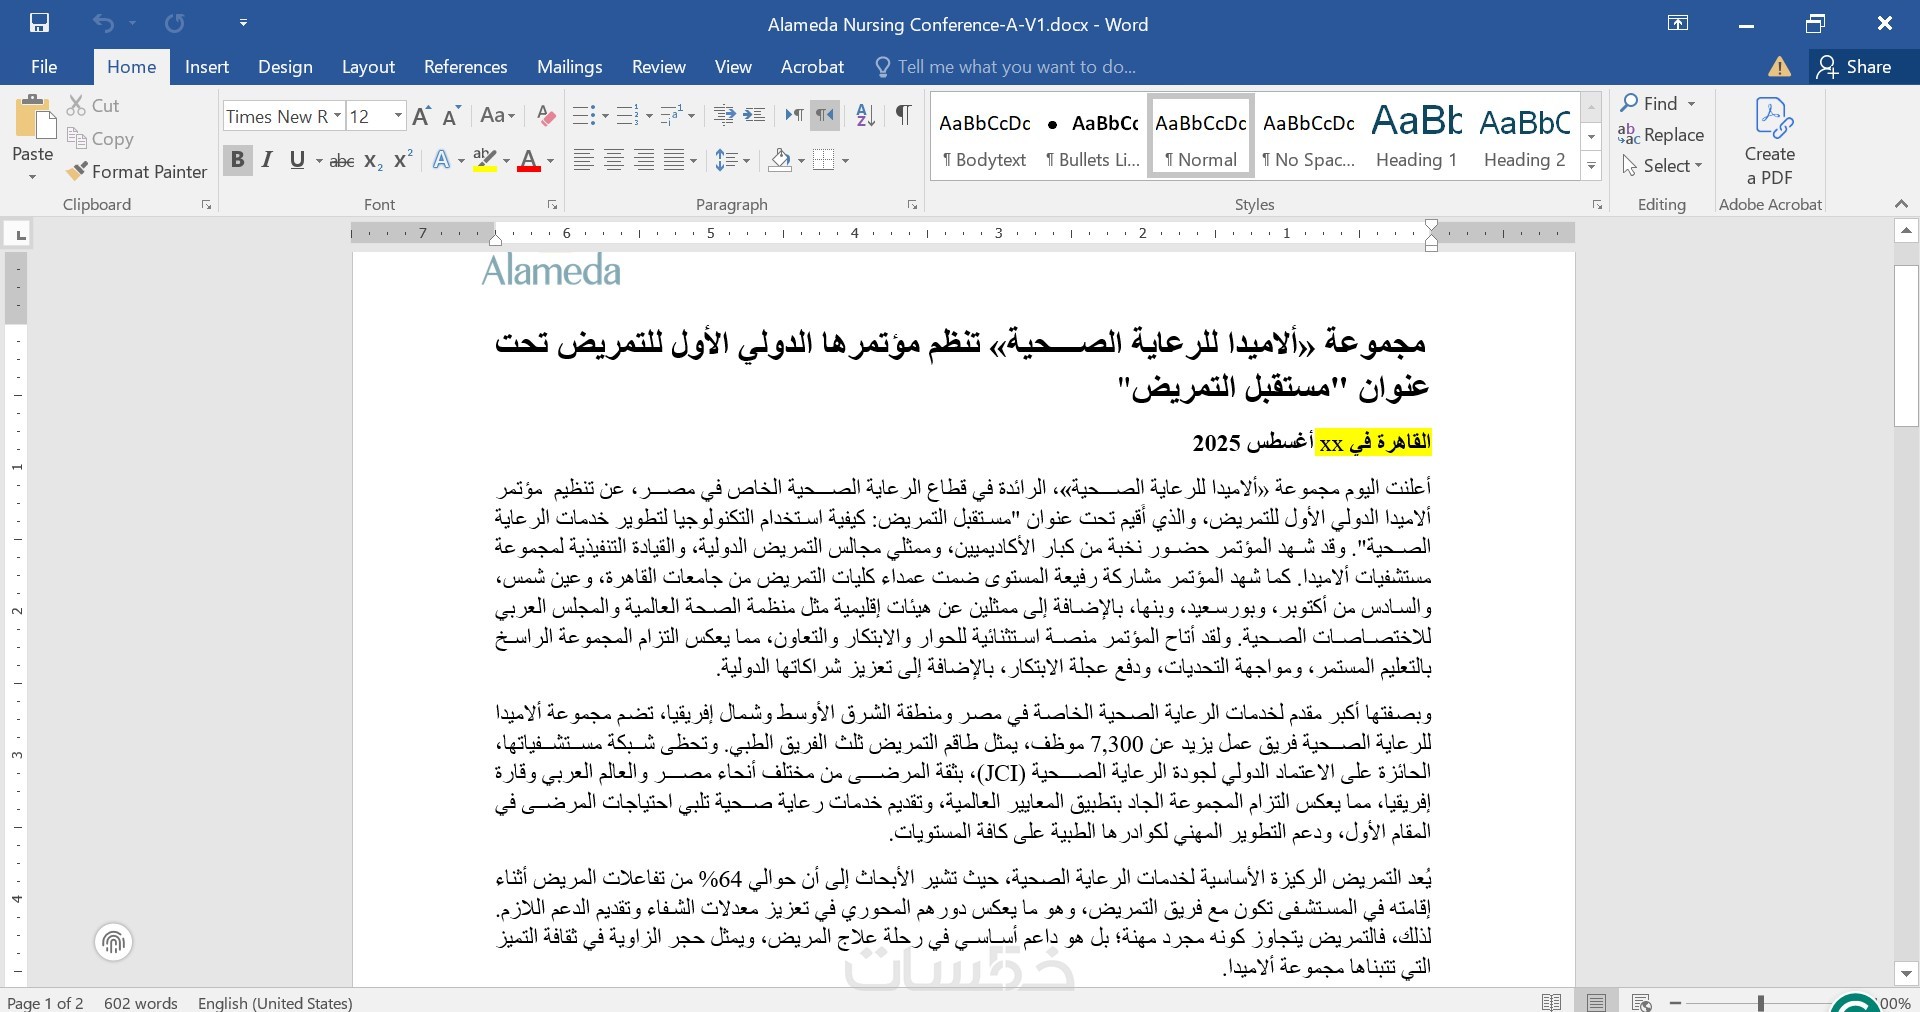Decrease the paragraph indent

point(725,116)
